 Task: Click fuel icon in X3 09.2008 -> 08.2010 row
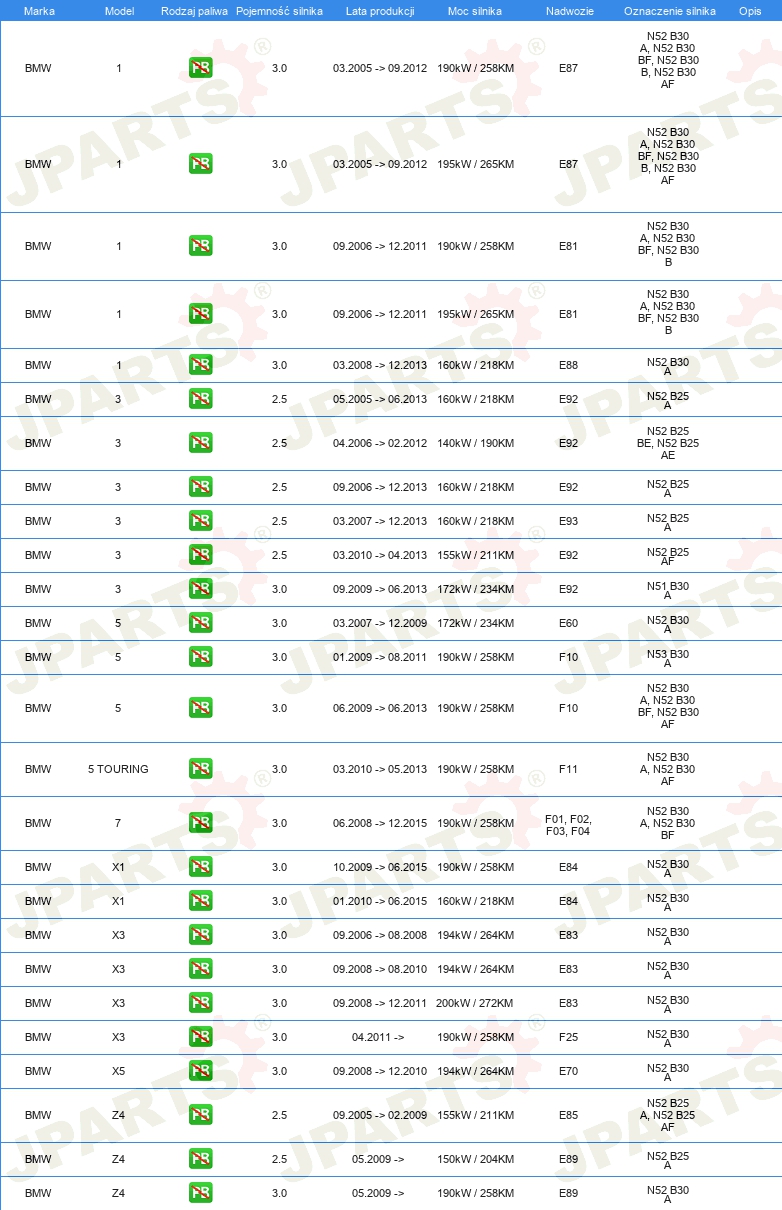click(200, 969)
